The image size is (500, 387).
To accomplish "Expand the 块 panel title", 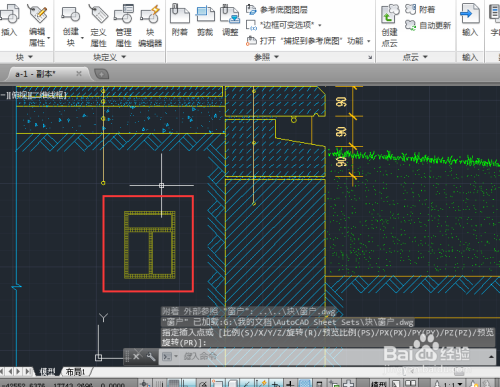I will click(x=24, y=57).
